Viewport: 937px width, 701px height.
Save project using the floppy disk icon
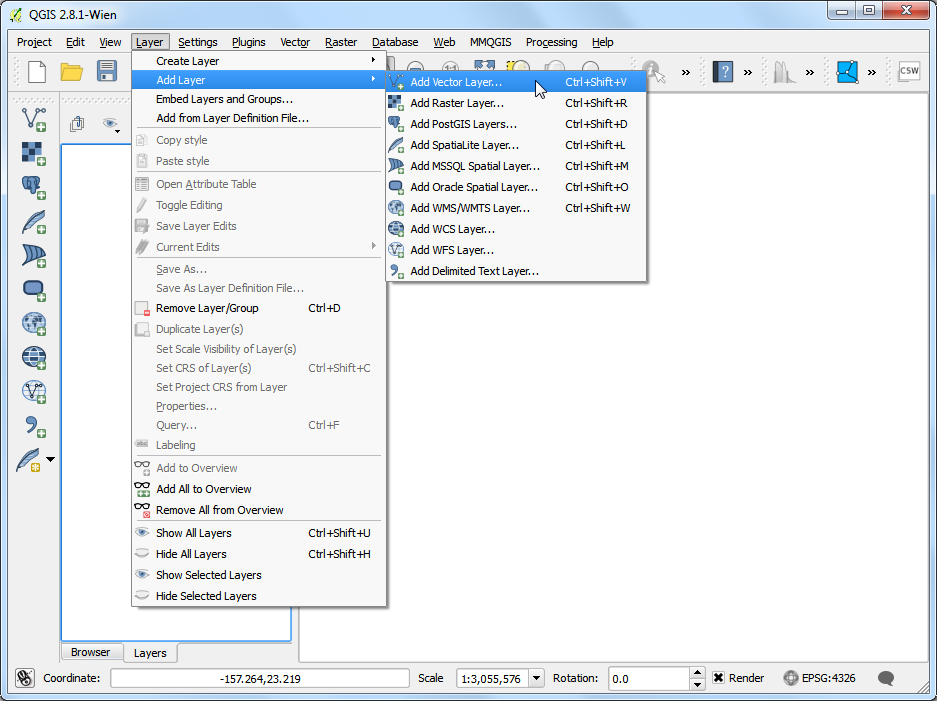[x=107, y=72]
